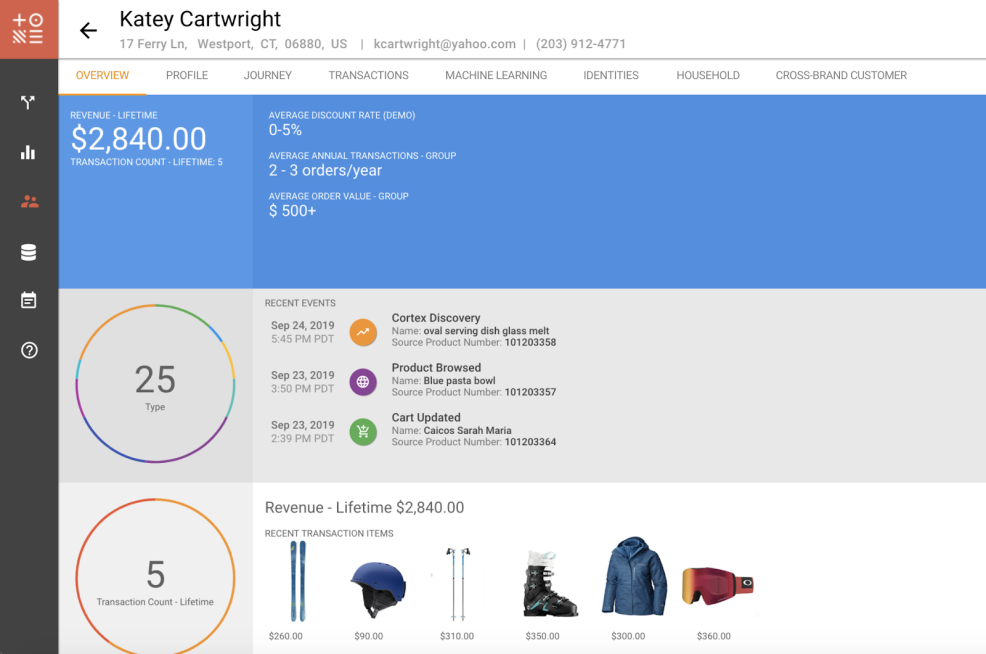
Task: Select the customers people icon in sidebar
Action: pyautogui.click(x=29, y=202)
